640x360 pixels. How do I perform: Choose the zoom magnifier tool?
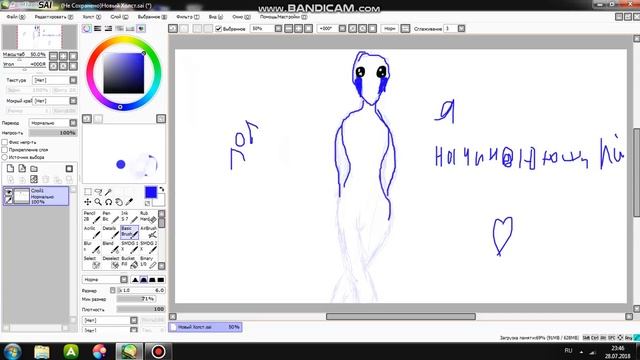pyautogui.click(x=98, y=202)
